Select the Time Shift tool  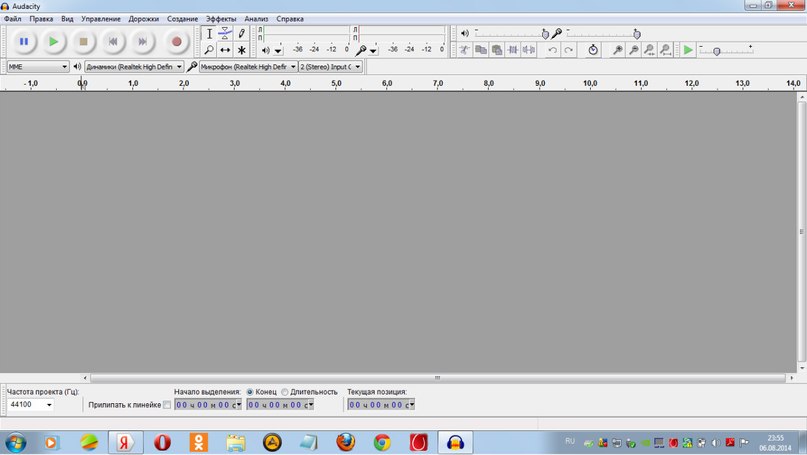[x=225, y=50]
